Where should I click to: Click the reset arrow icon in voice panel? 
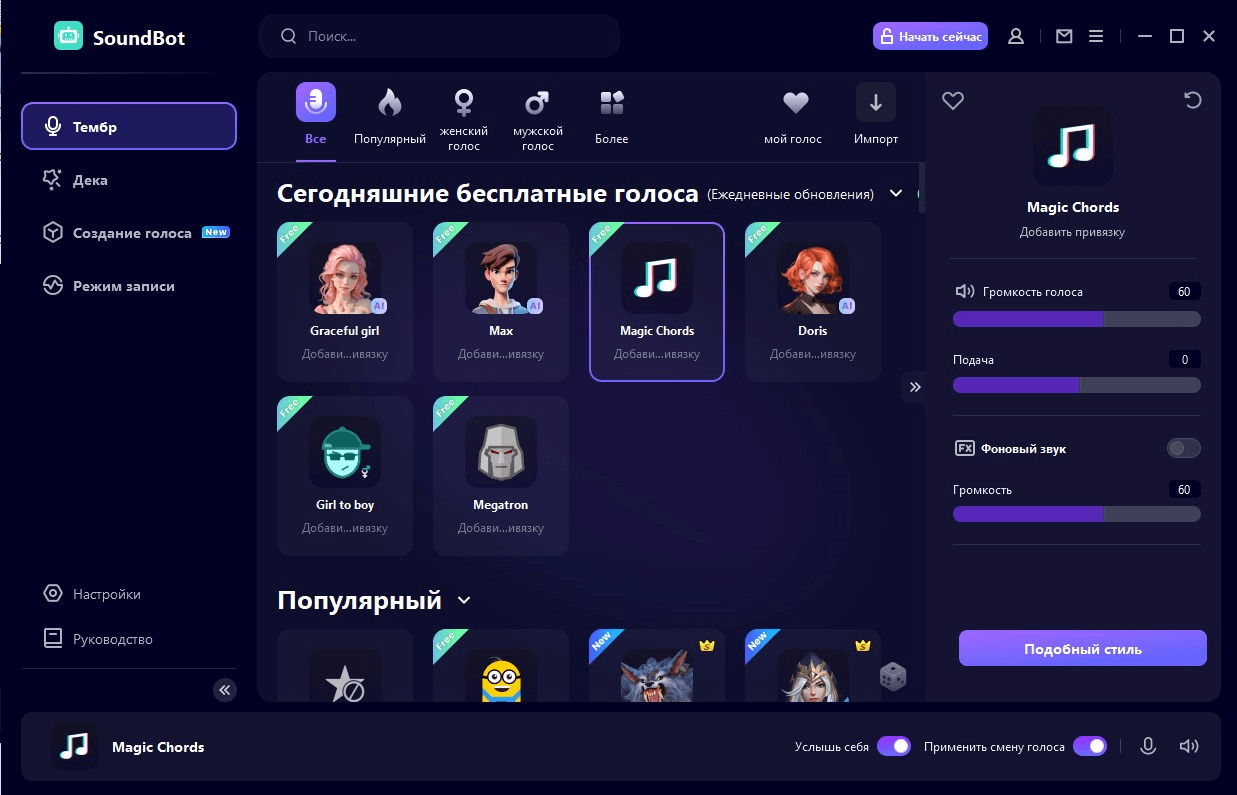[x=1191, y=100]
